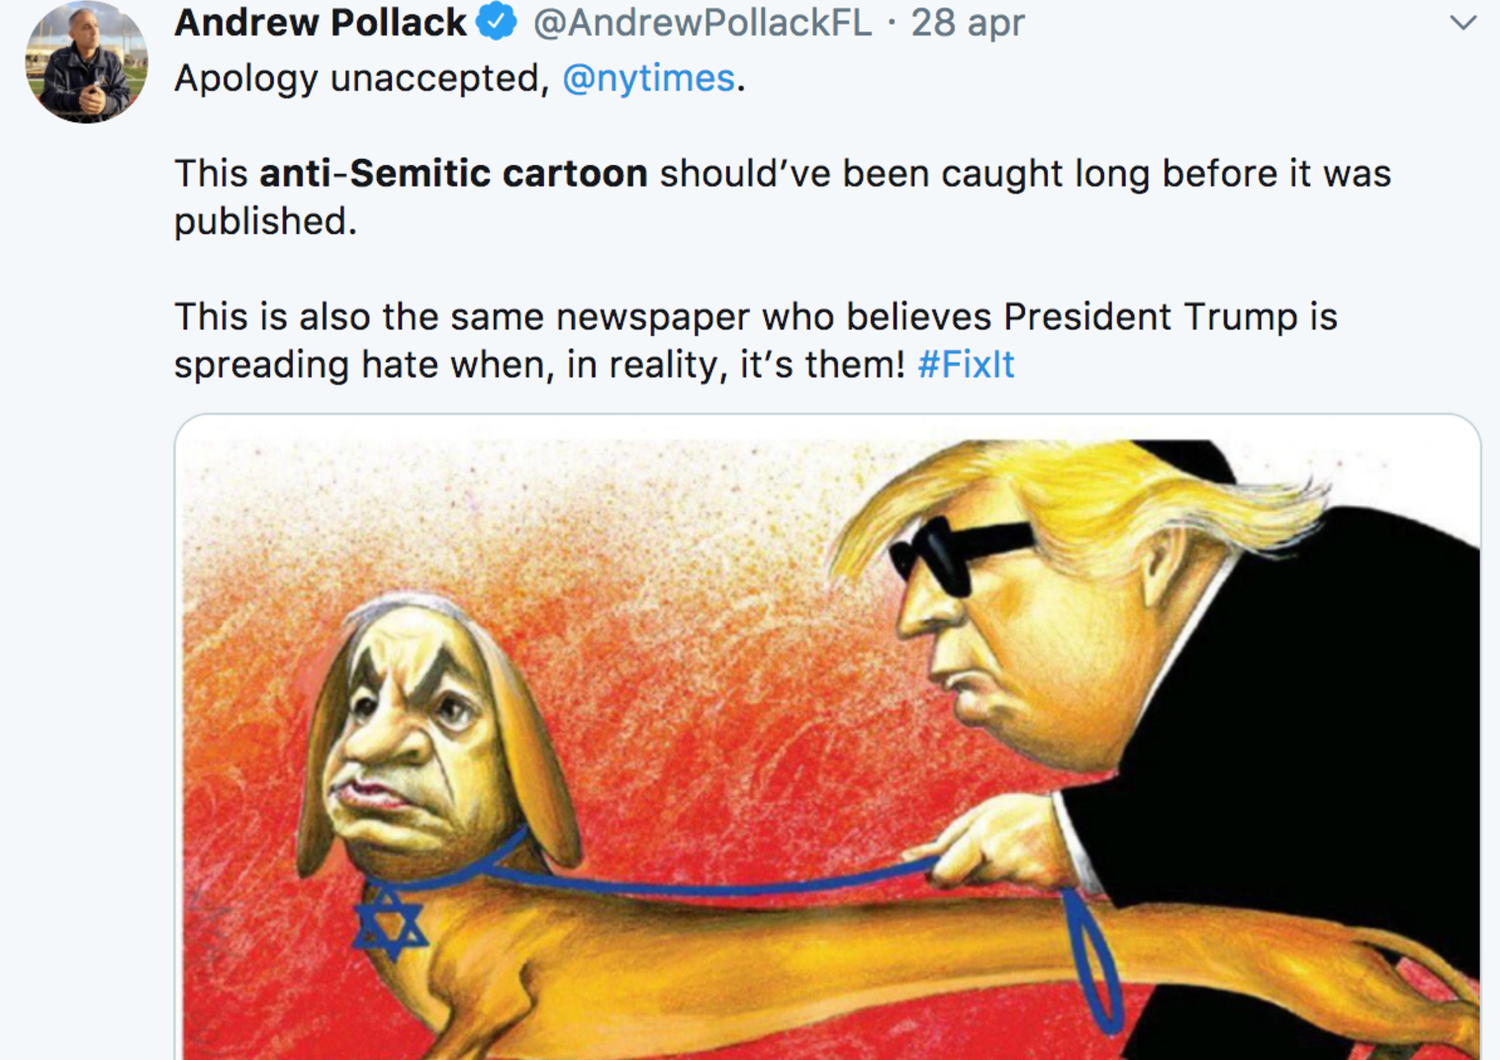
Task: Open the @nytimes mention link
Action: point(648,78)
